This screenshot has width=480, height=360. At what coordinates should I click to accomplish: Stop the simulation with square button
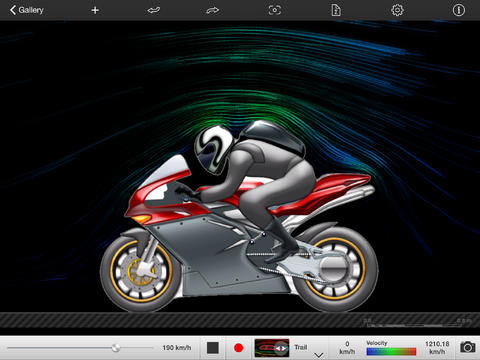tap(213, 348)
